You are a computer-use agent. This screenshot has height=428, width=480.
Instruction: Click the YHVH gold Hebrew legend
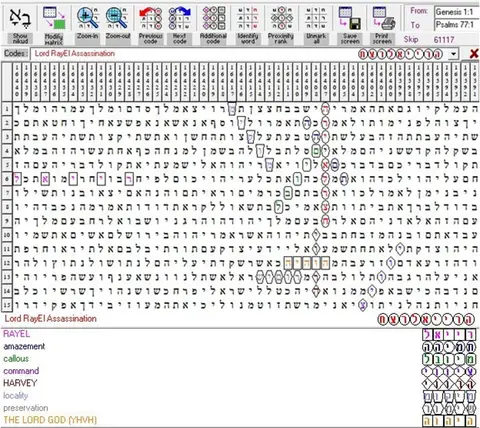pos(449,420)
